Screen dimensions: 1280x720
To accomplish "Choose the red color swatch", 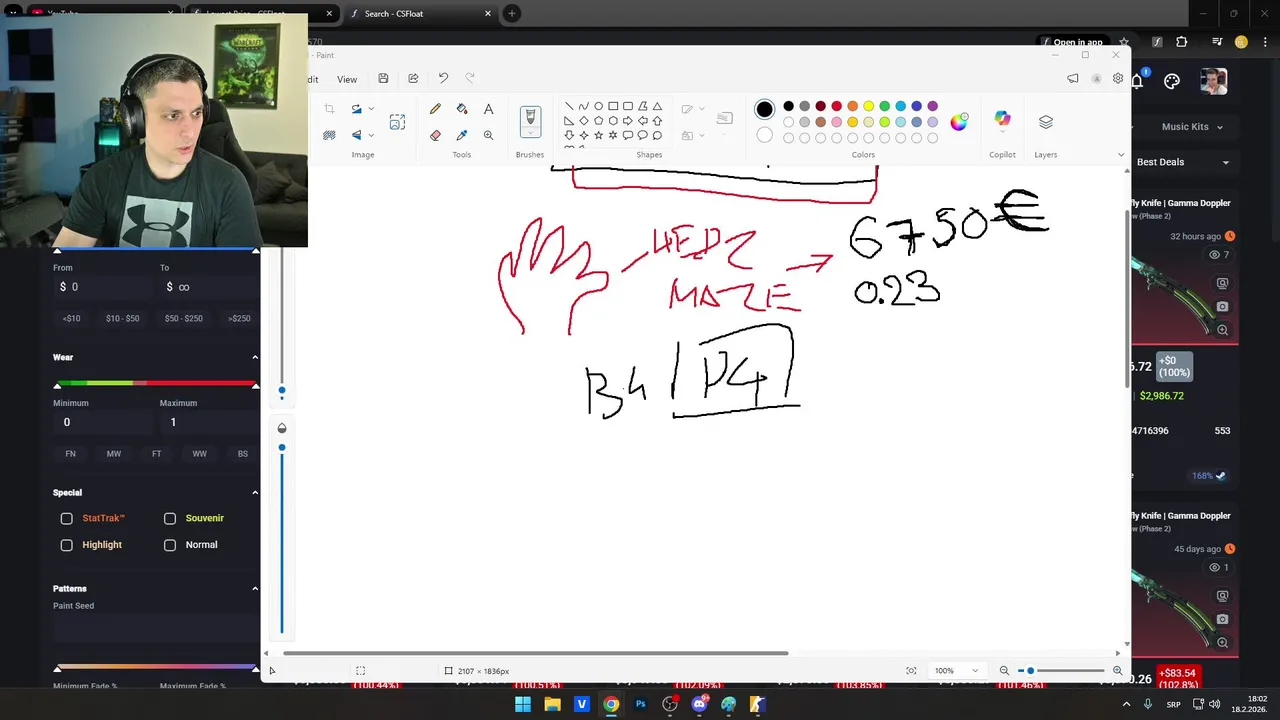I will (x=837, y=106).
